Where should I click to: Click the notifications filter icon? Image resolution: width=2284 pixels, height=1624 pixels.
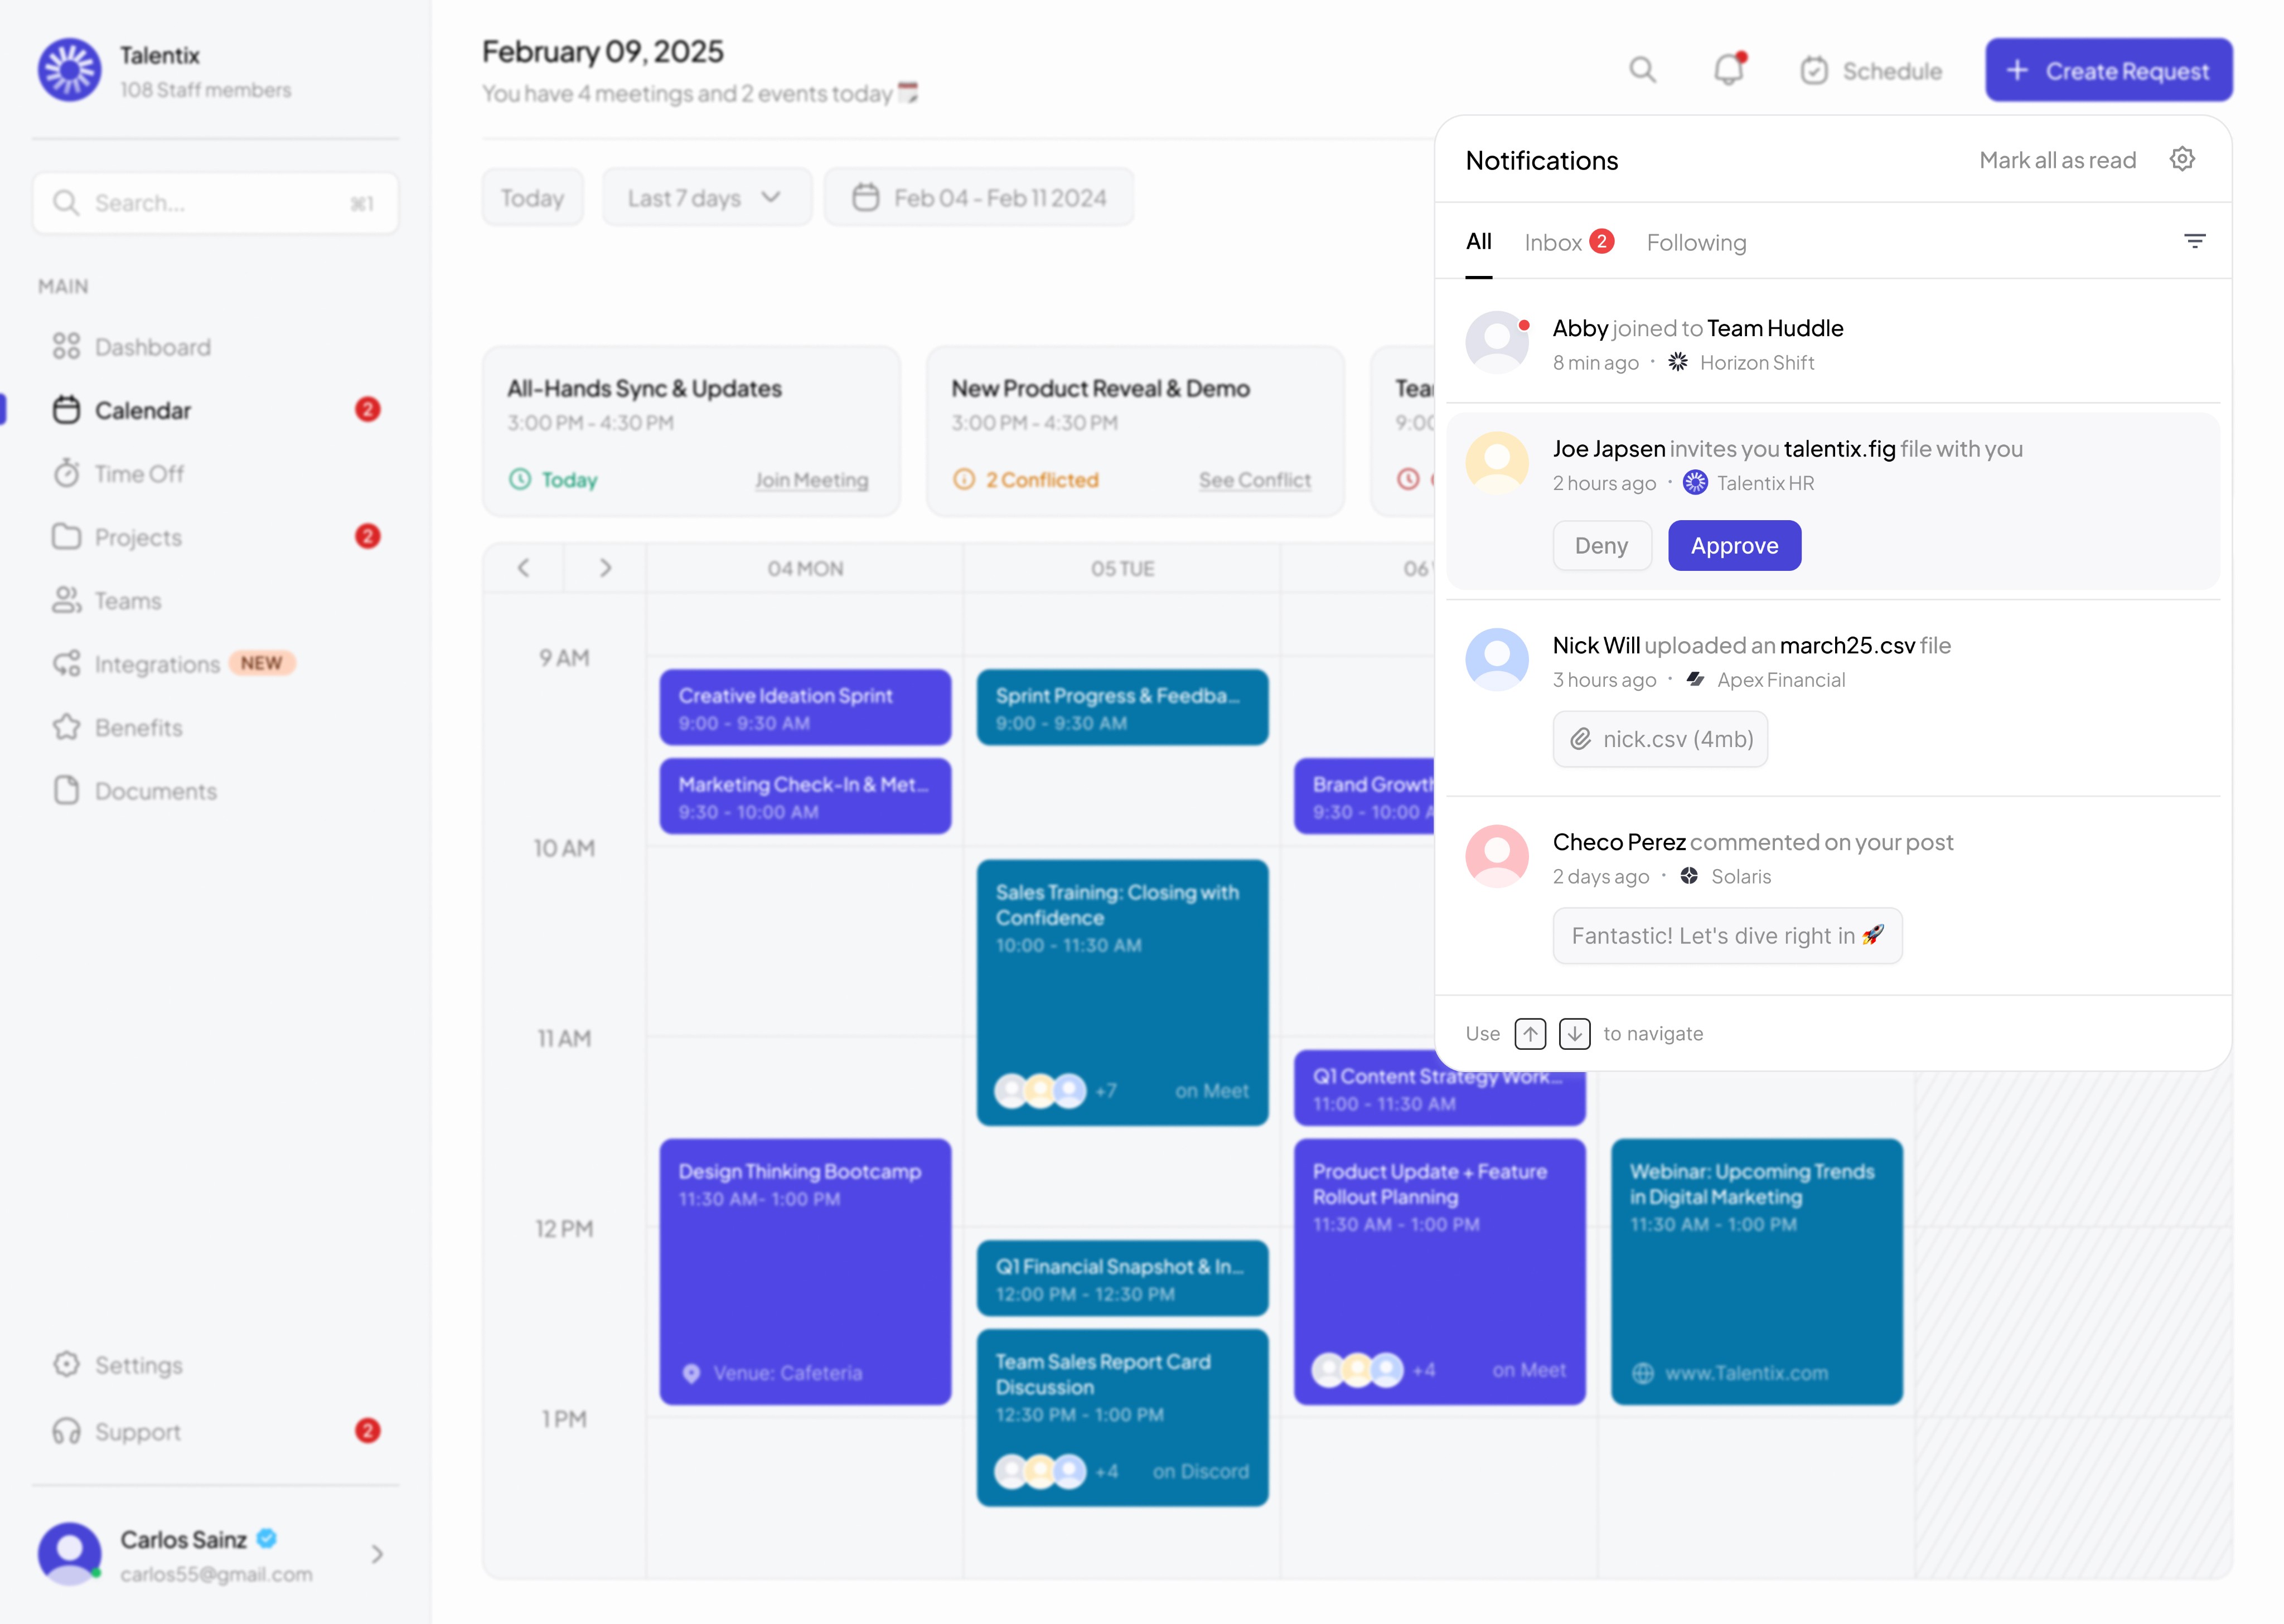2194,241
